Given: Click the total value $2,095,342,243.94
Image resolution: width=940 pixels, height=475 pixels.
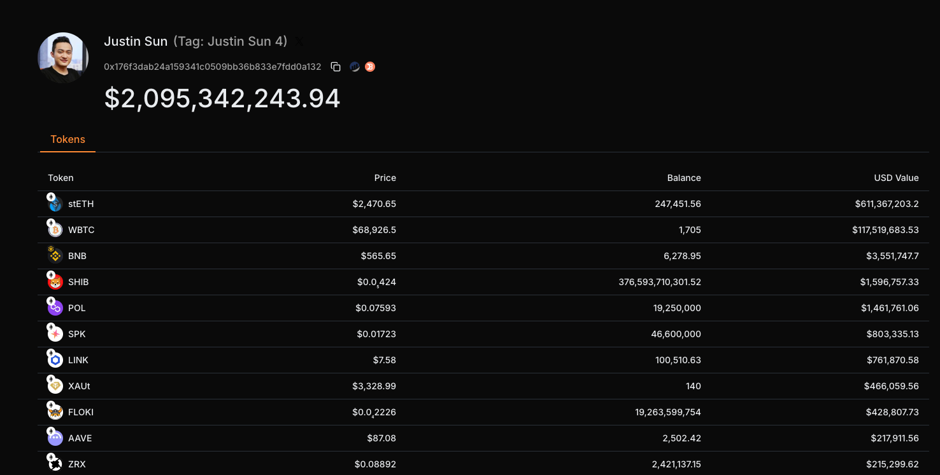Looking at the screenshot, I should [222, 98].
